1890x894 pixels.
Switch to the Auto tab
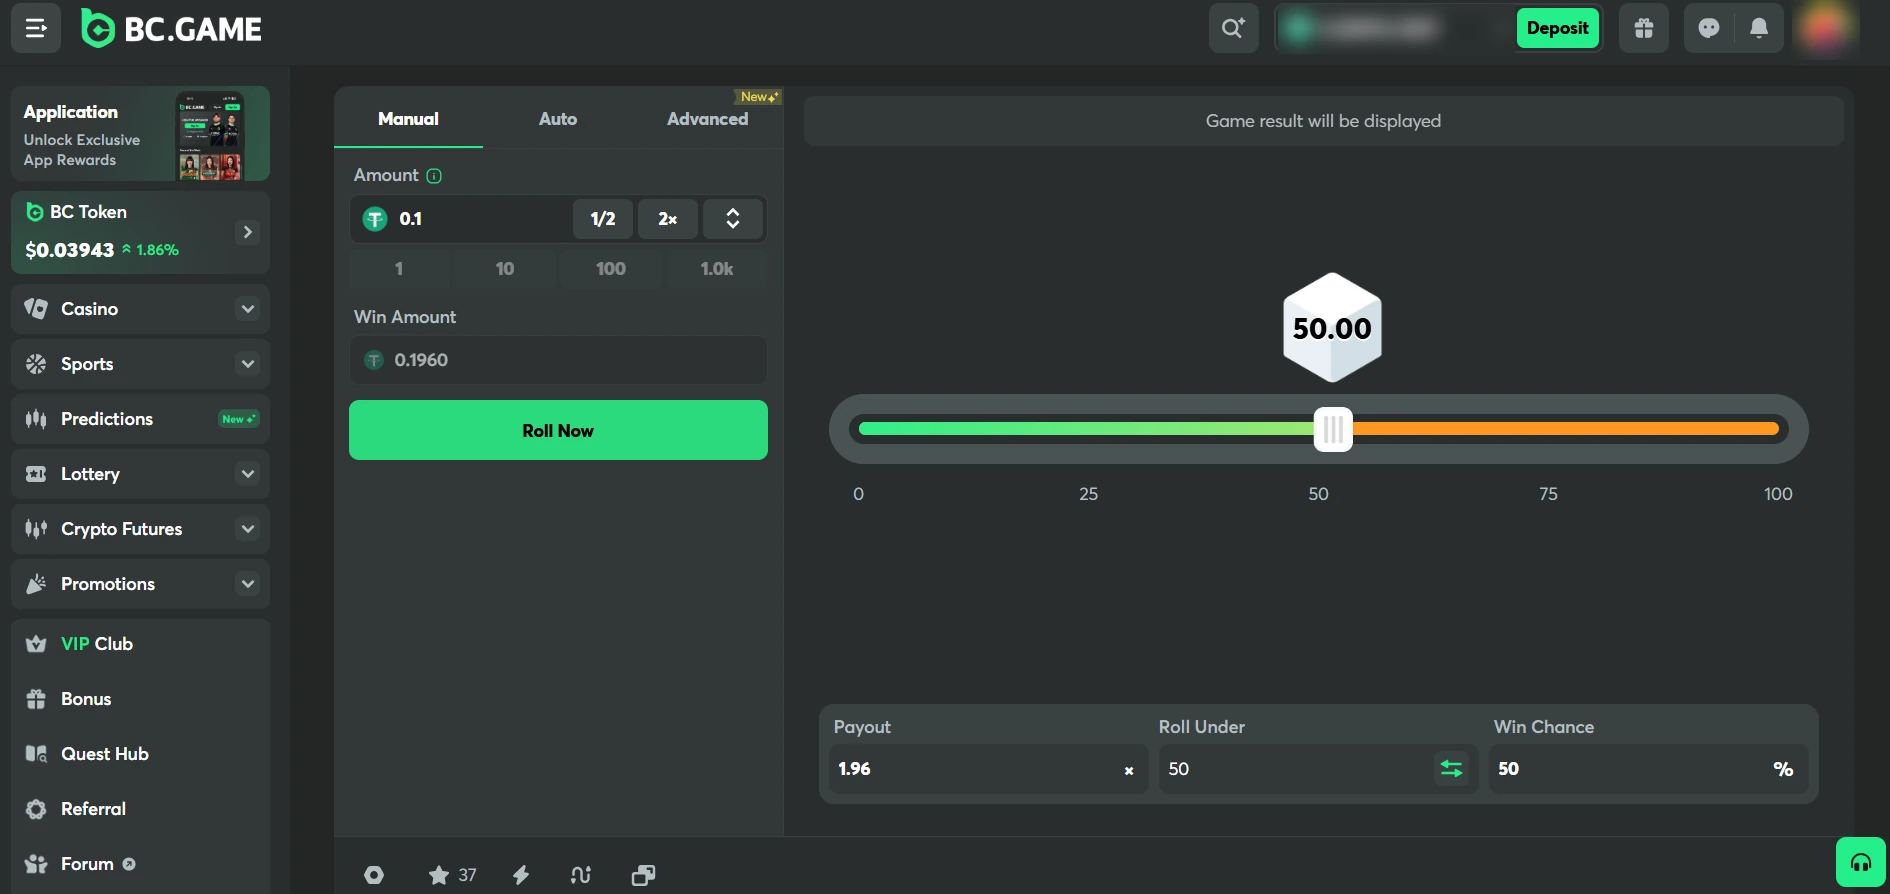point(558,119)
